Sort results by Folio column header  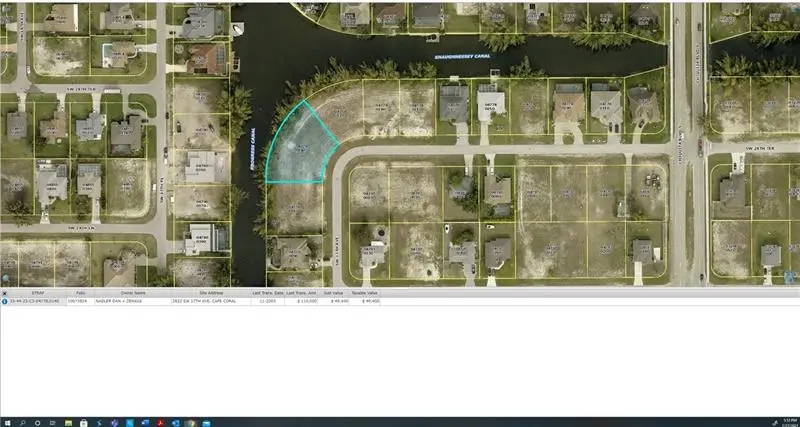pyautogui.click(x=81, y=293)
